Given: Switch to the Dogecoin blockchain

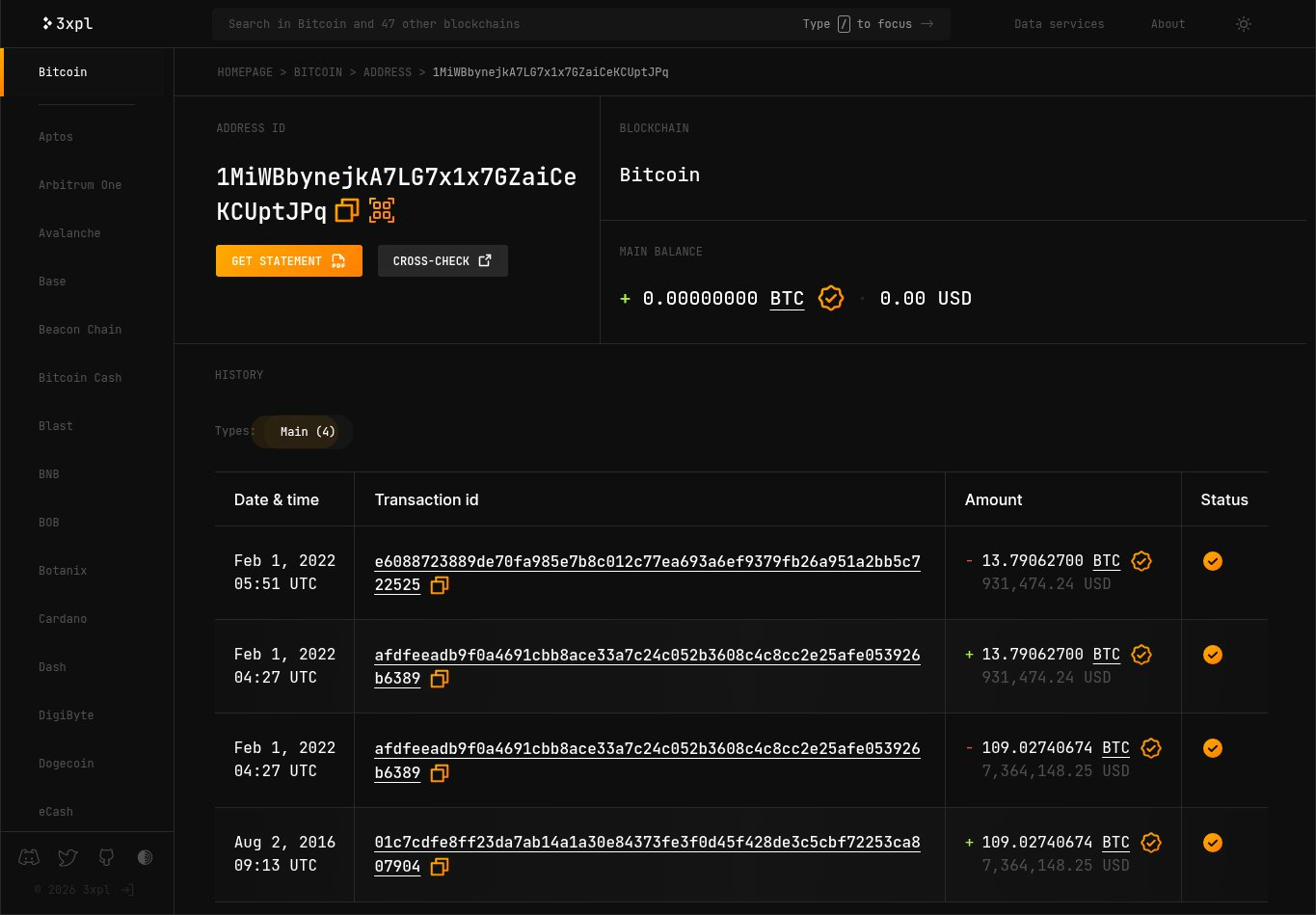Looking at the screenshot, I should pos(65,762).
